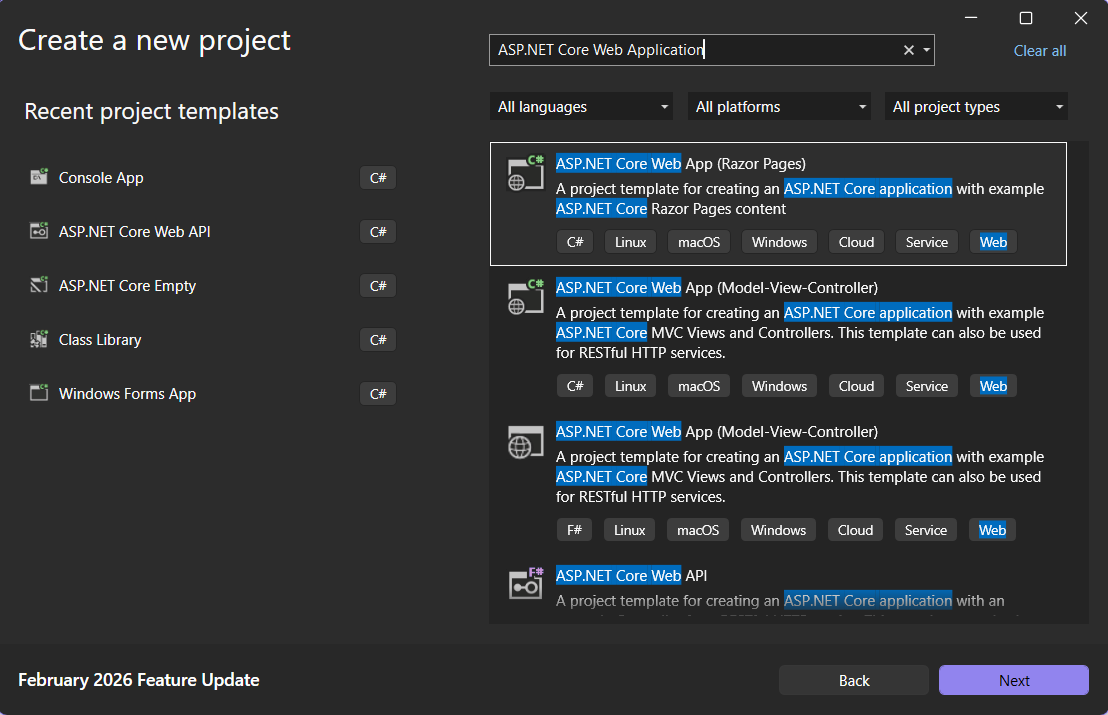Choose Windows Forms App from recent templates
This screenshot has height=715, width=1108.
point(128,394)
